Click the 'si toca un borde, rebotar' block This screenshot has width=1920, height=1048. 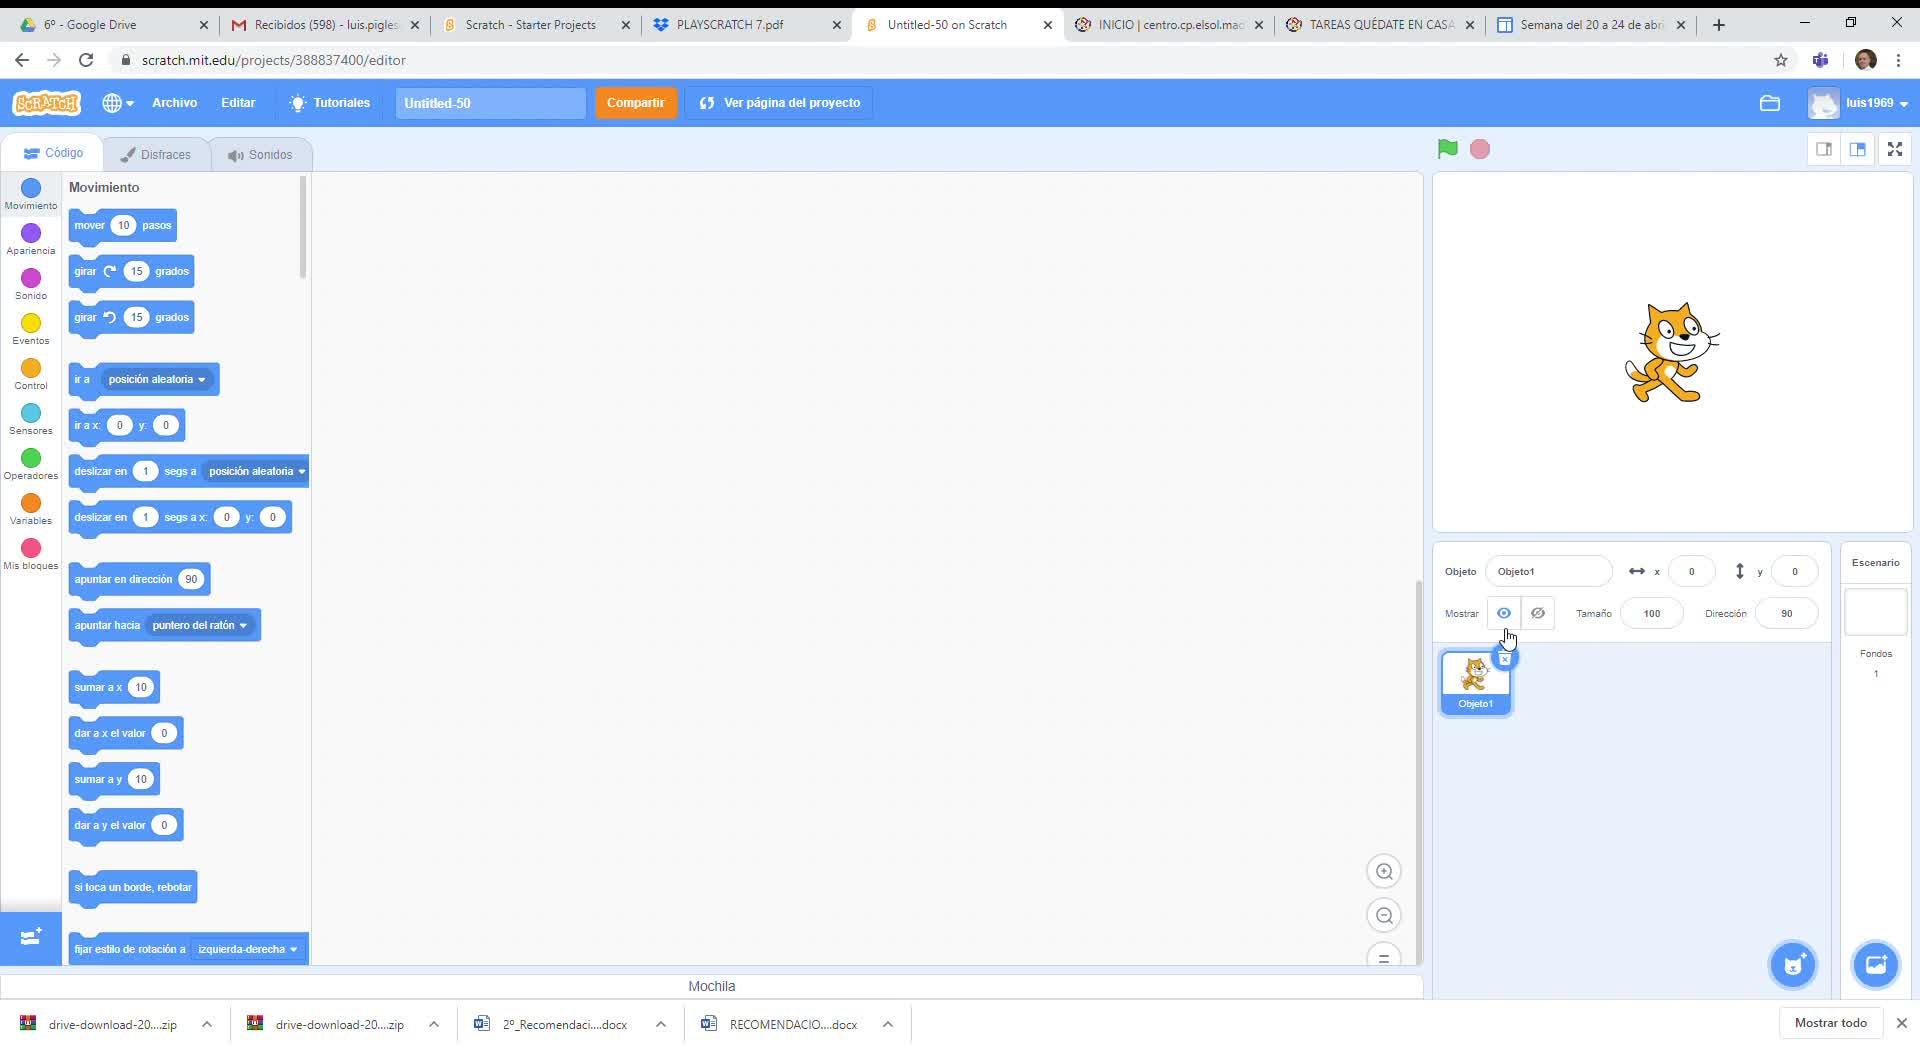click(132, 888)
